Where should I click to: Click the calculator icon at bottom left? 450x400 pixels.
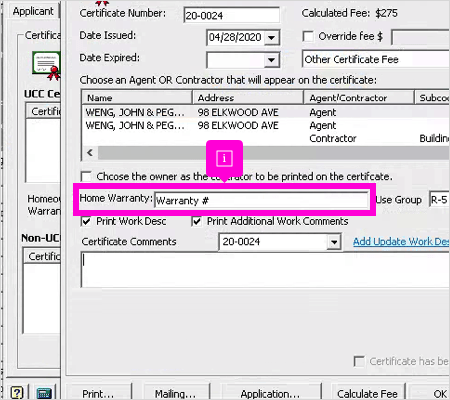click(44, 392)
